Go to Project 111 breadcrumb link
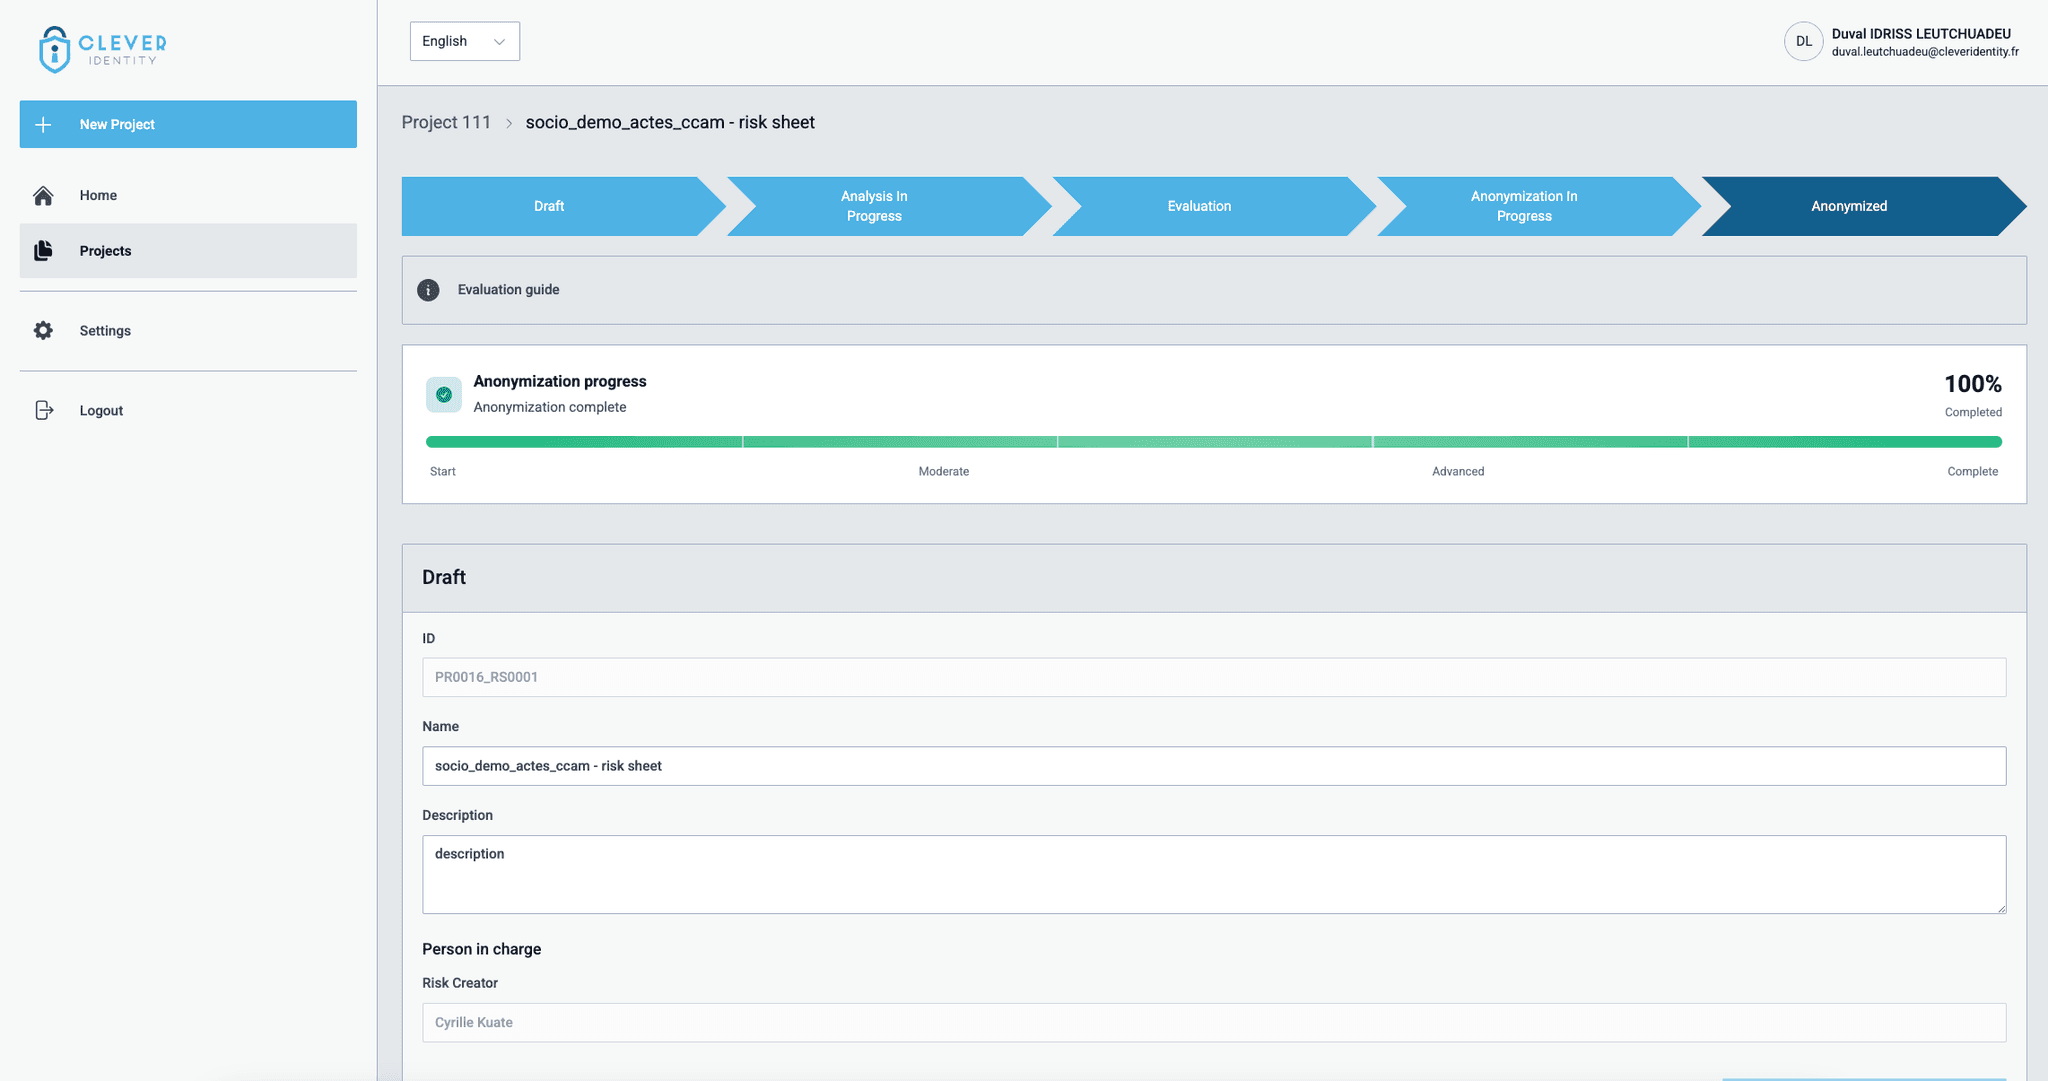This screenshot has height=1081, width=2048. point(446,123)
